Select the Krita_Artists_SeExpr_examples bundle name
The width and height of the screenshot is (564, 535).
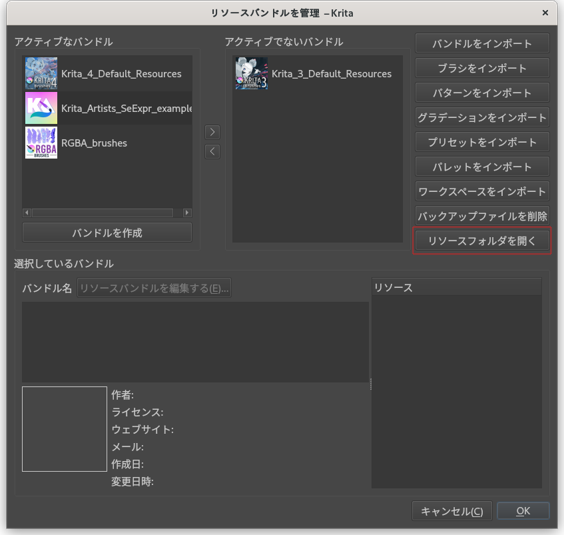126,108
